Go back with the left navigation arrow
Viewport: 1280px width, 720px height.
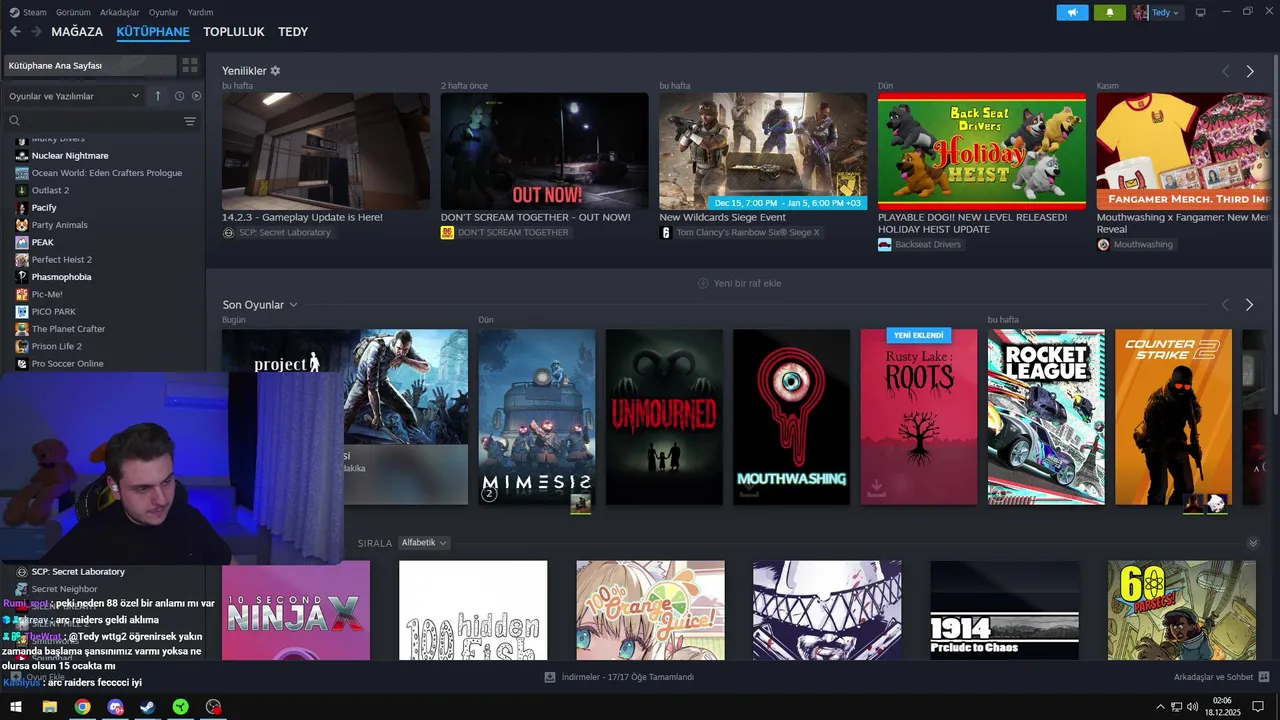pos(15,32)
